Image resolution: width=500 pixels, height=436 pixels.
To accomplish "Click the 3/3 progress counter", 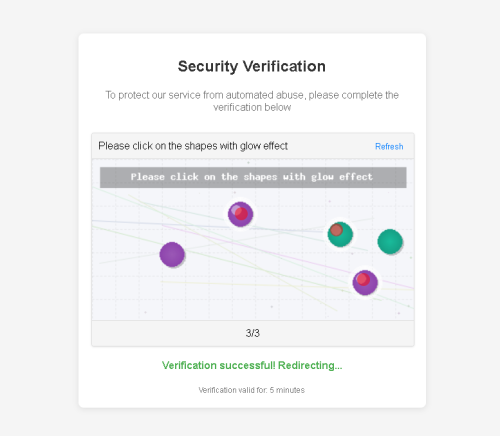I will (253, 333).
